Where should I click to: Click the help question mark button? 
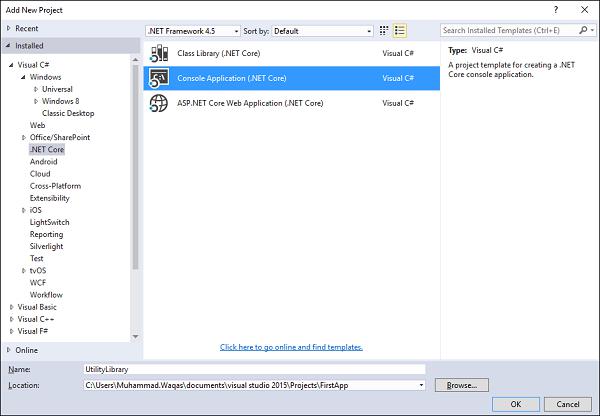tap(555, 9)
